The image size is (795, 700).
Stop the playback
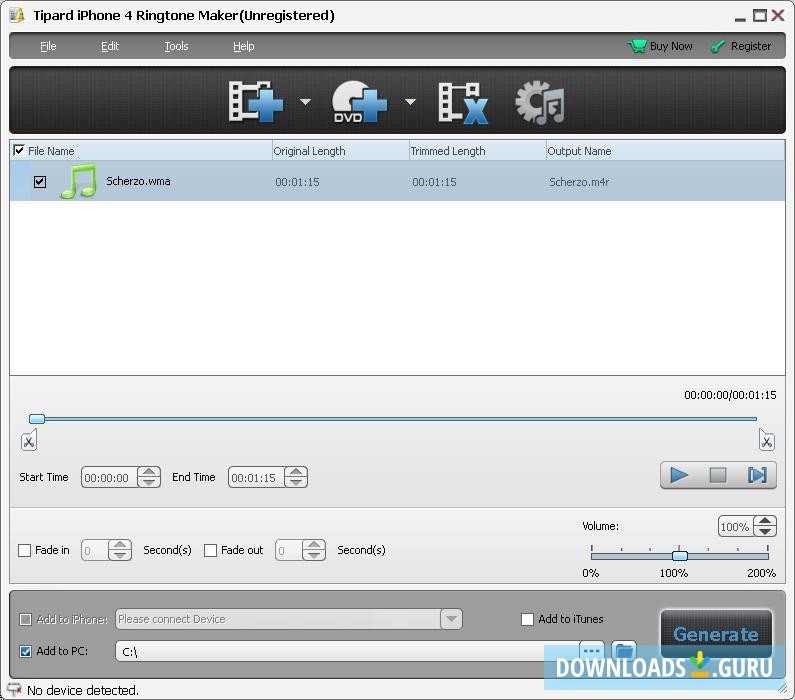click(x=717, y=475)
